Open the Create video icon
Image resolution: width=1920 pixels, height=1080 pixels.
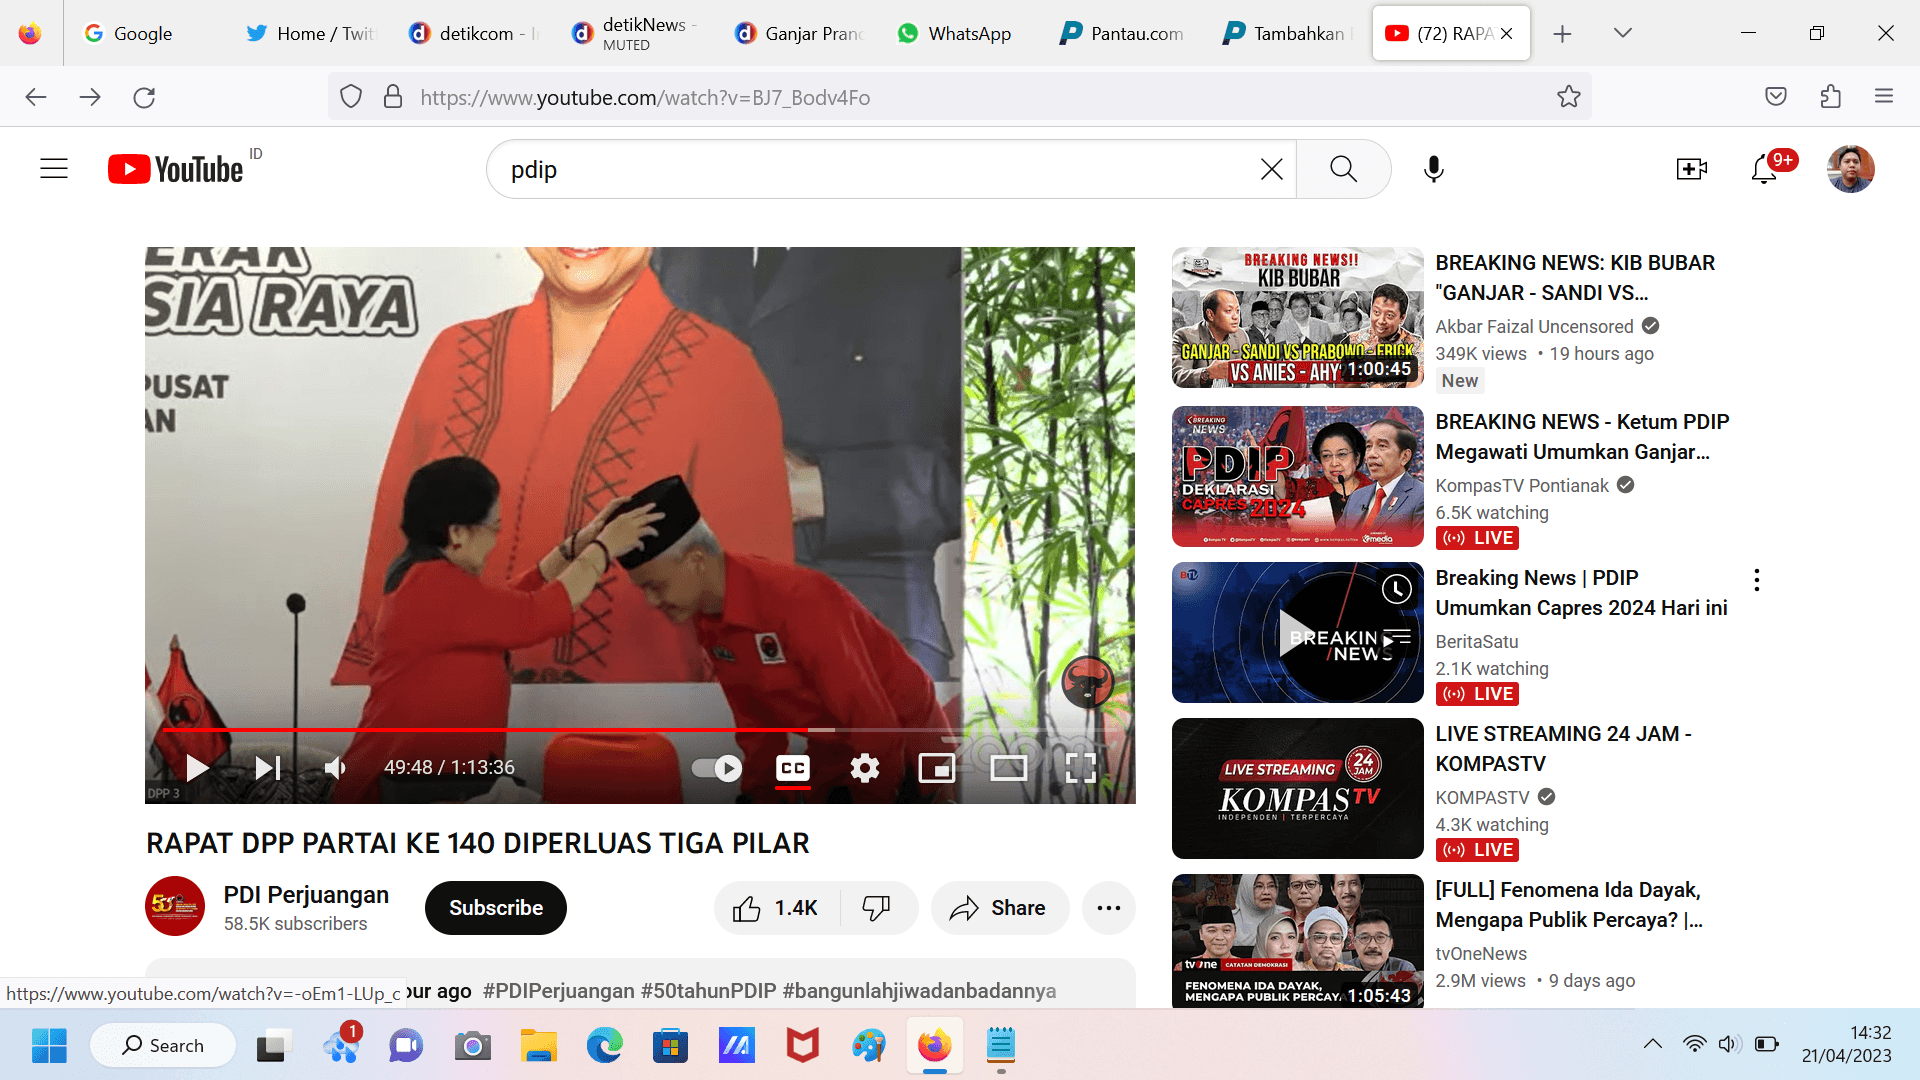(x=1691, y=169)
